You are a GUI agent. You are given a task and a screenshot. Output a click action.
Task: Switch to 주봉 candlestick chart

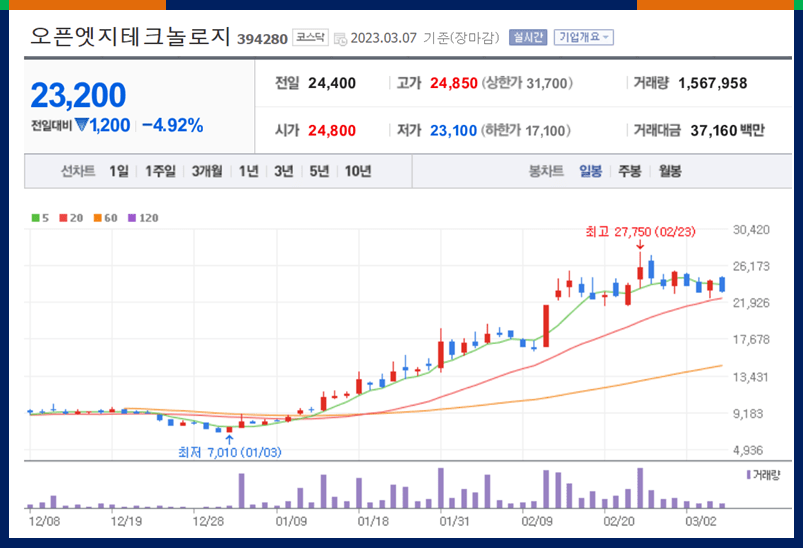pyautogui.click(x=630, y=171)
